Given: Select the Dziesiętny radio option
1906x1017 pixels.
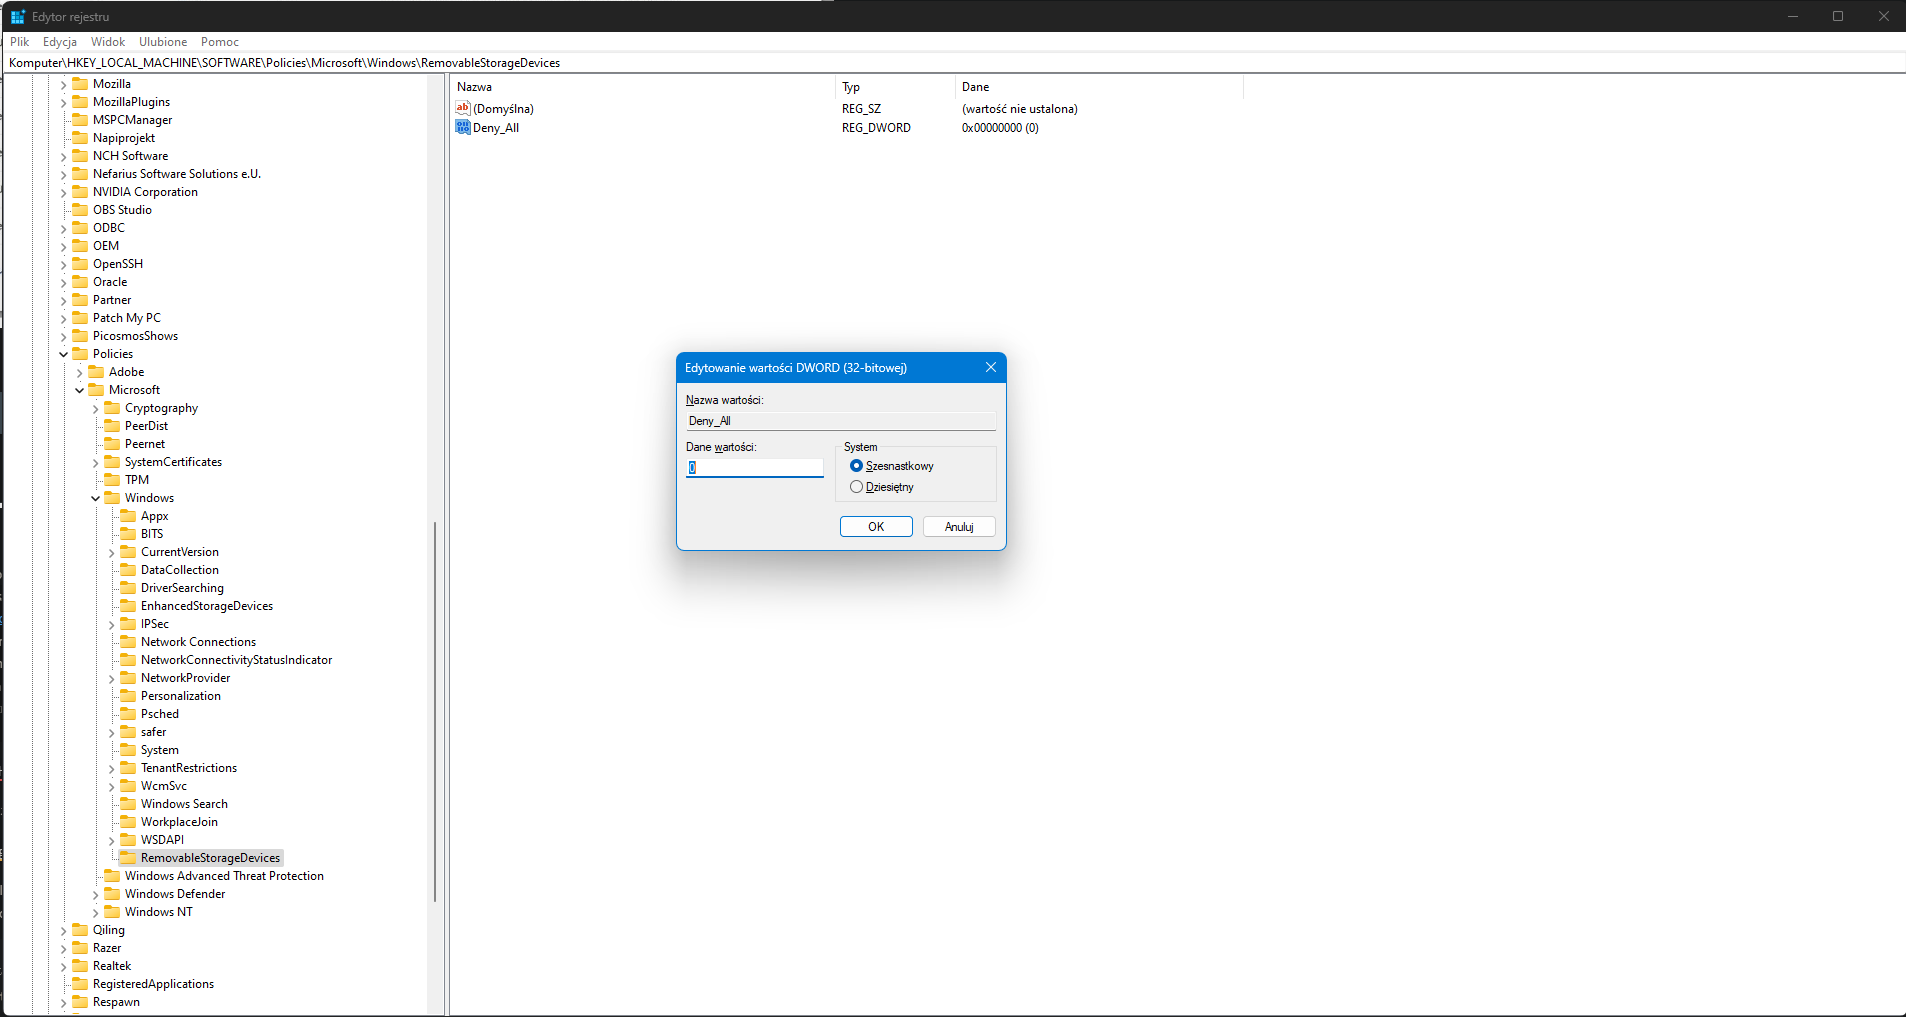Looking at the screenshot, I should pyautogui.click(x=856, y=487).
